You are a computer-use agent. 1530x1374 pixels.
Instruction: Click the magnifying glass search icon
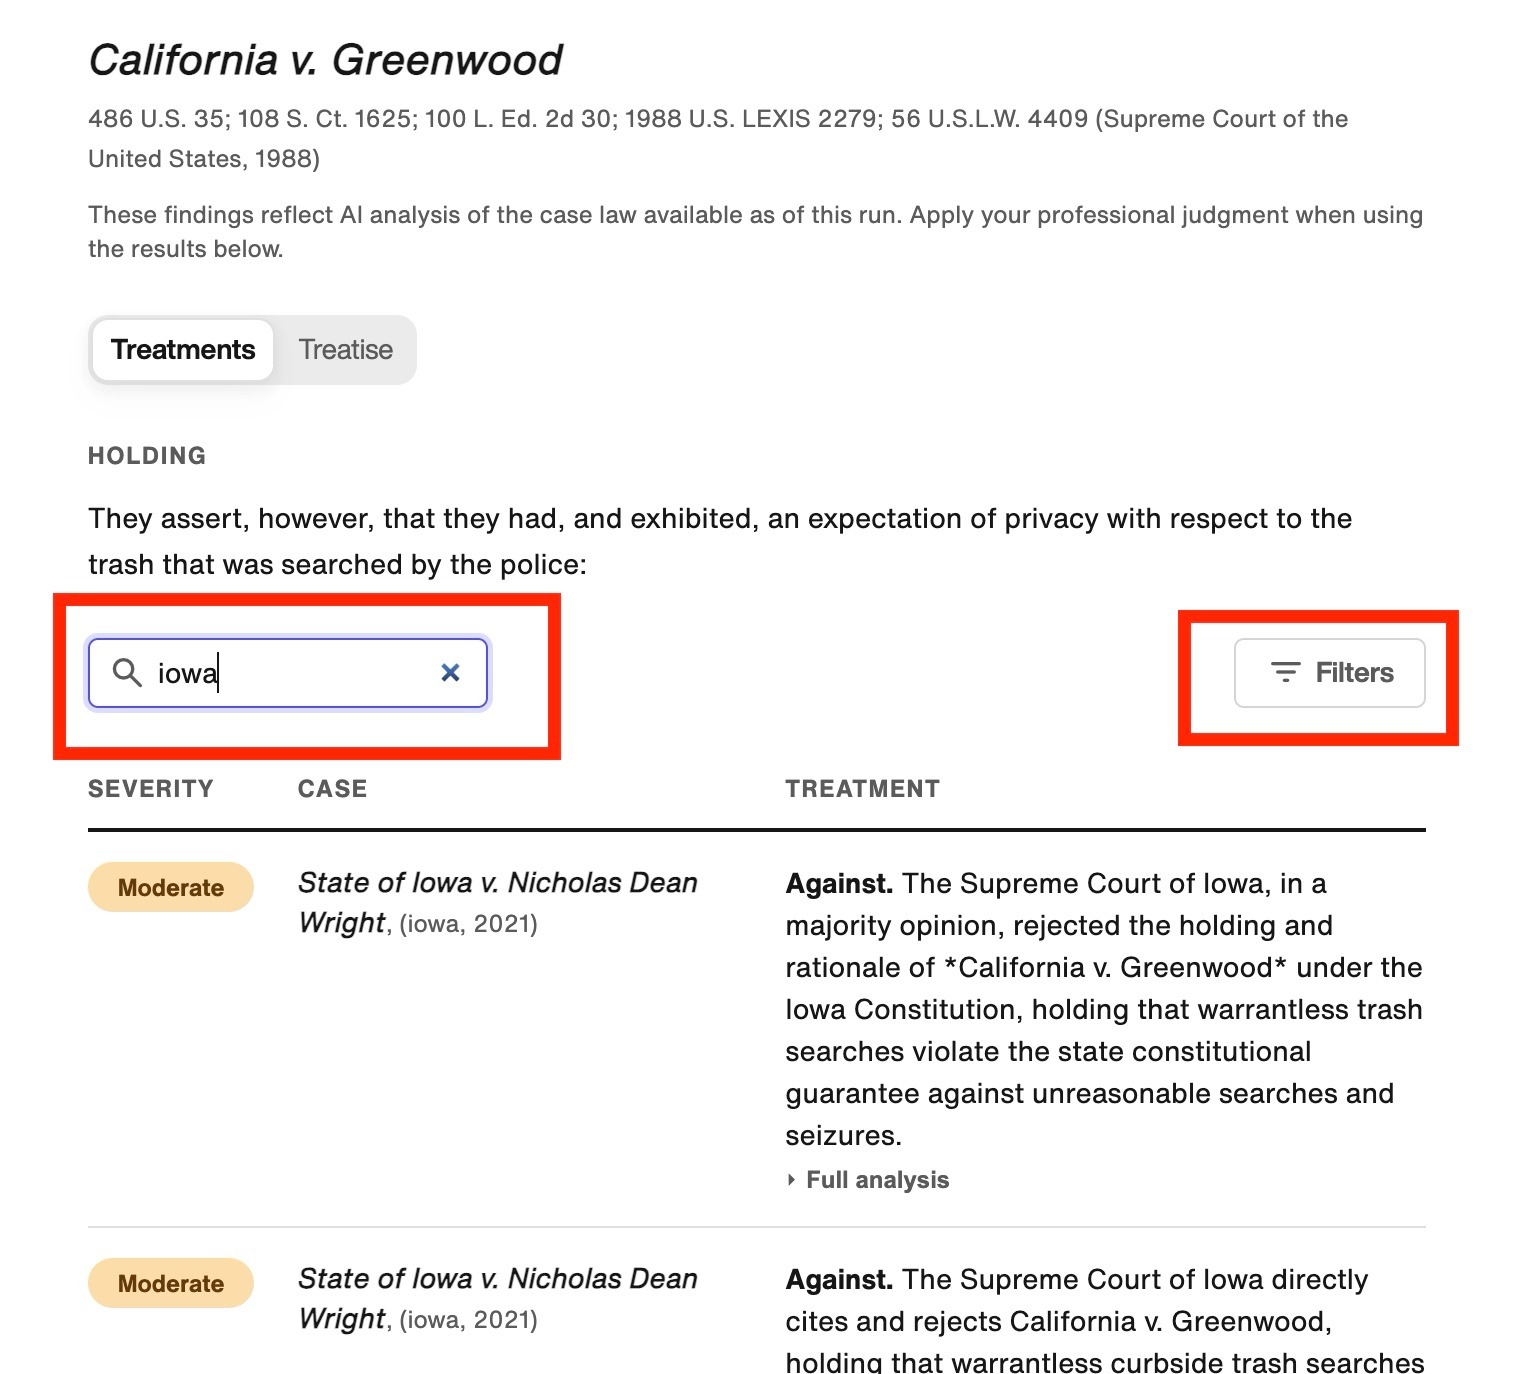pyautogui.click(x=127, y=672)
